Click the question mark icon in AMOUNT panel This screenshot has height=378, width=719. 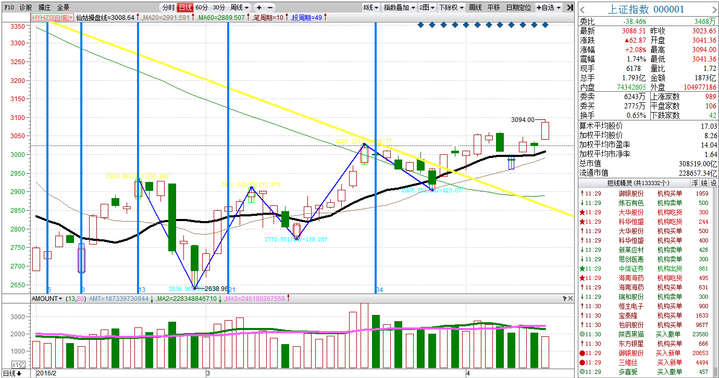point(564,299)
